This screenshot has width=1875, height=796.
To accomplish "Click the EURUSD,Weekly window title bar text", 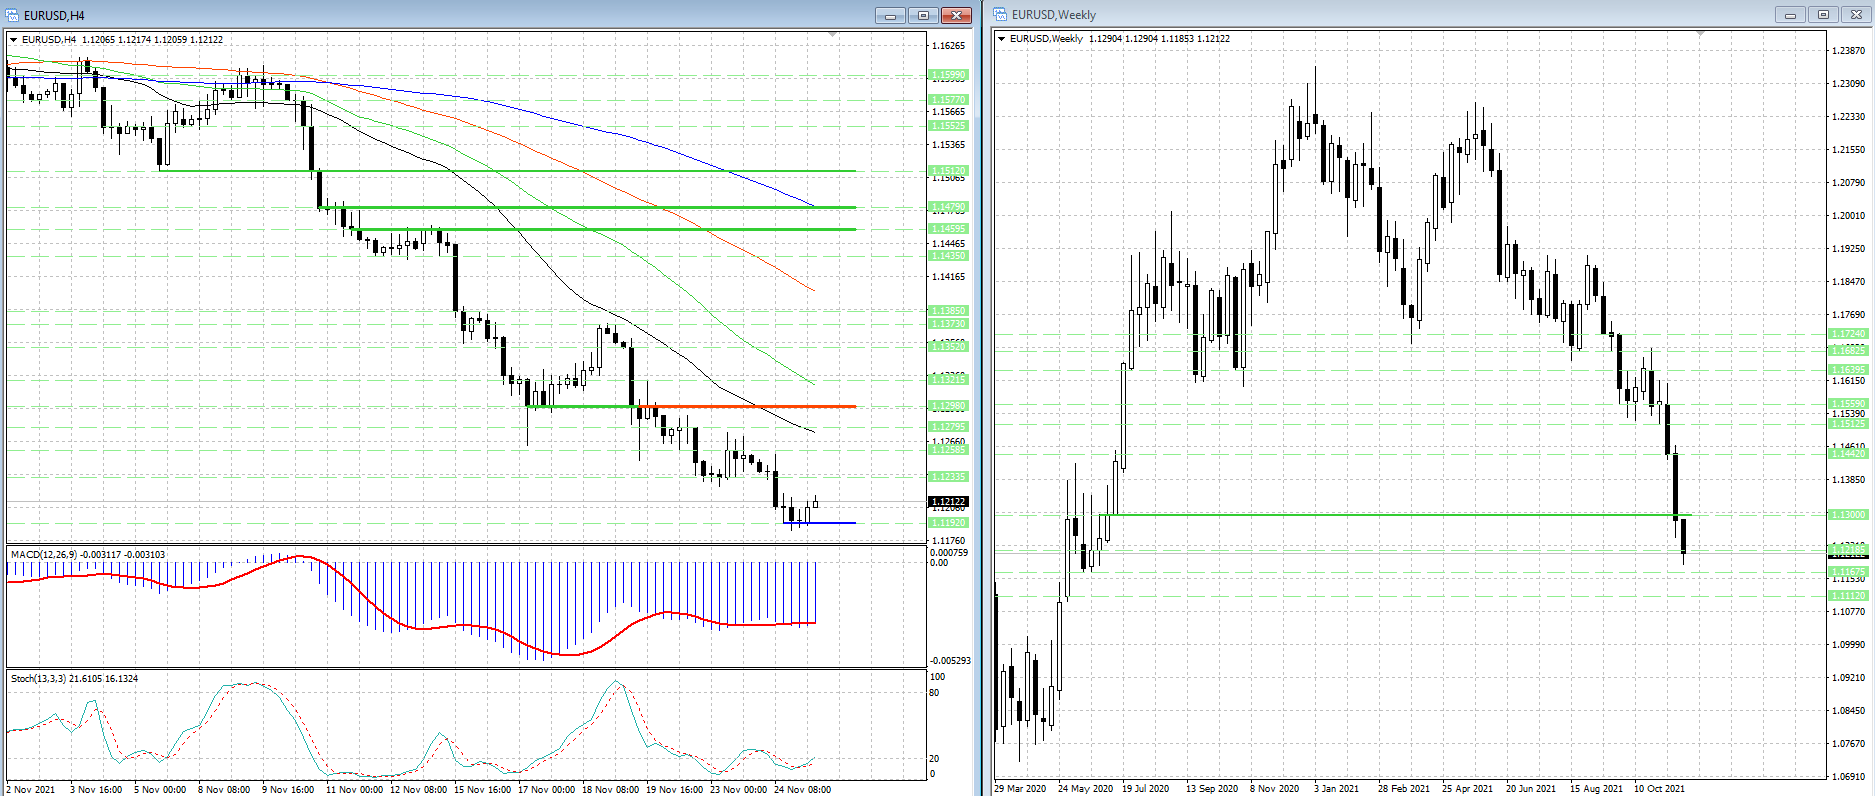I will click(x=1053, y=15).
